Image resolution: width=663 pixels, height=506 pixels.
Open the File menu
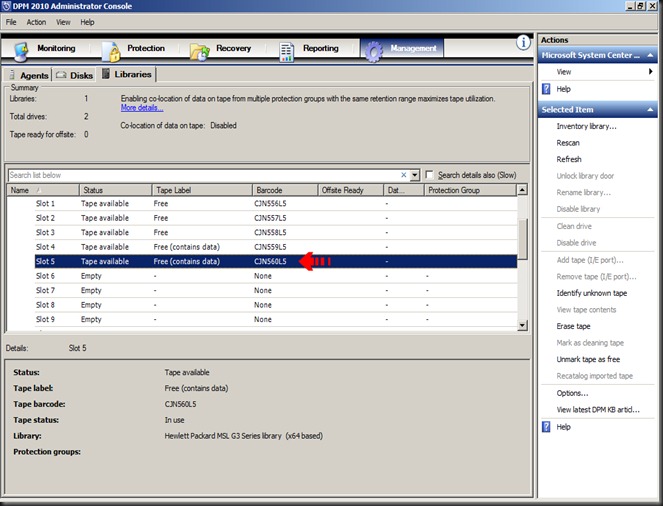click(x=11, y=22)
